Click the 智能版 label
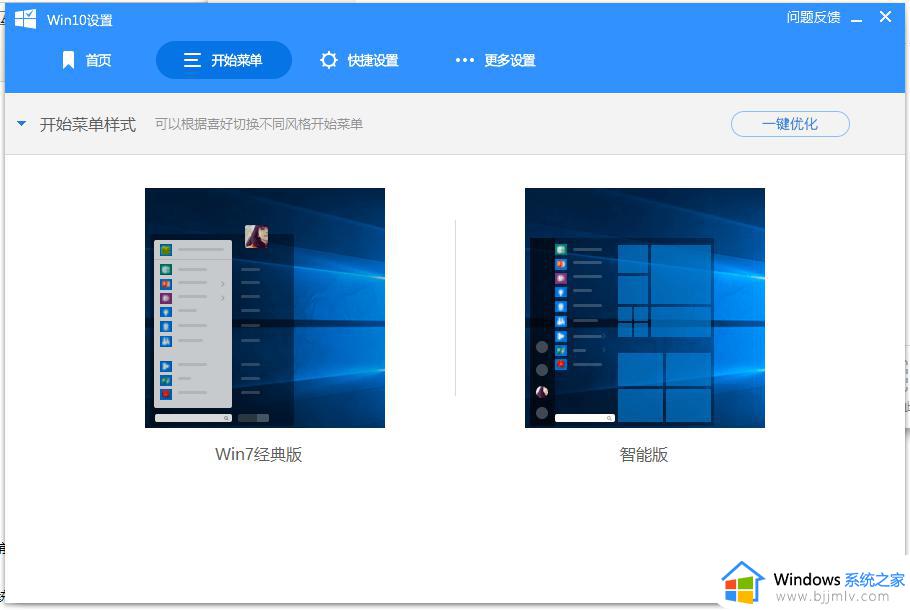This screenshot has width=910, height=610. pos(644,454)
